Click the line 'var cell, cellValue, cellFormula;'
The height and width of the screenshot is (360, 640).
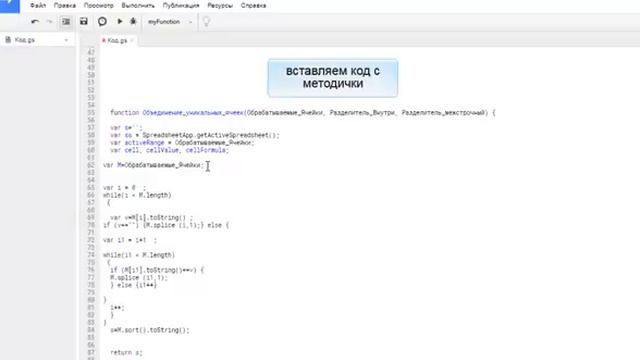pos(169,150)
